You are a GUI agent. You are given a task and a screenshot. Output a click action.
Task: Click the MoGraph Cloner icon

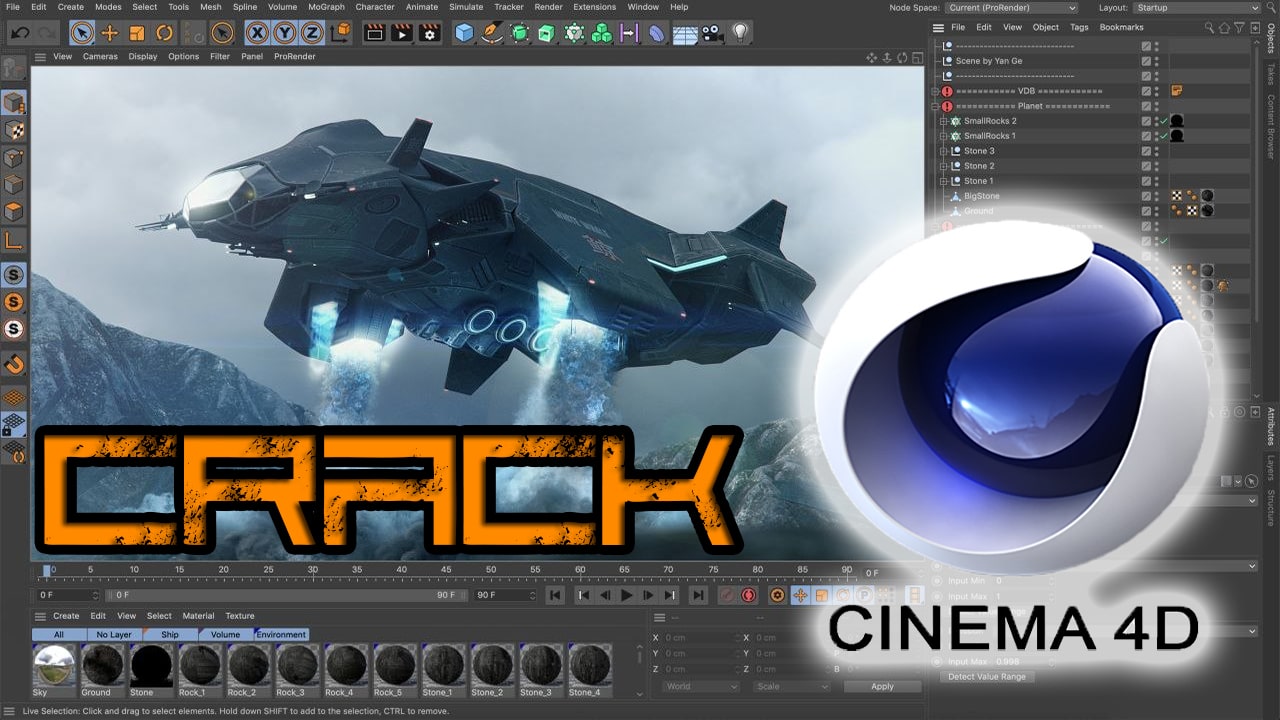pos(574,33)
